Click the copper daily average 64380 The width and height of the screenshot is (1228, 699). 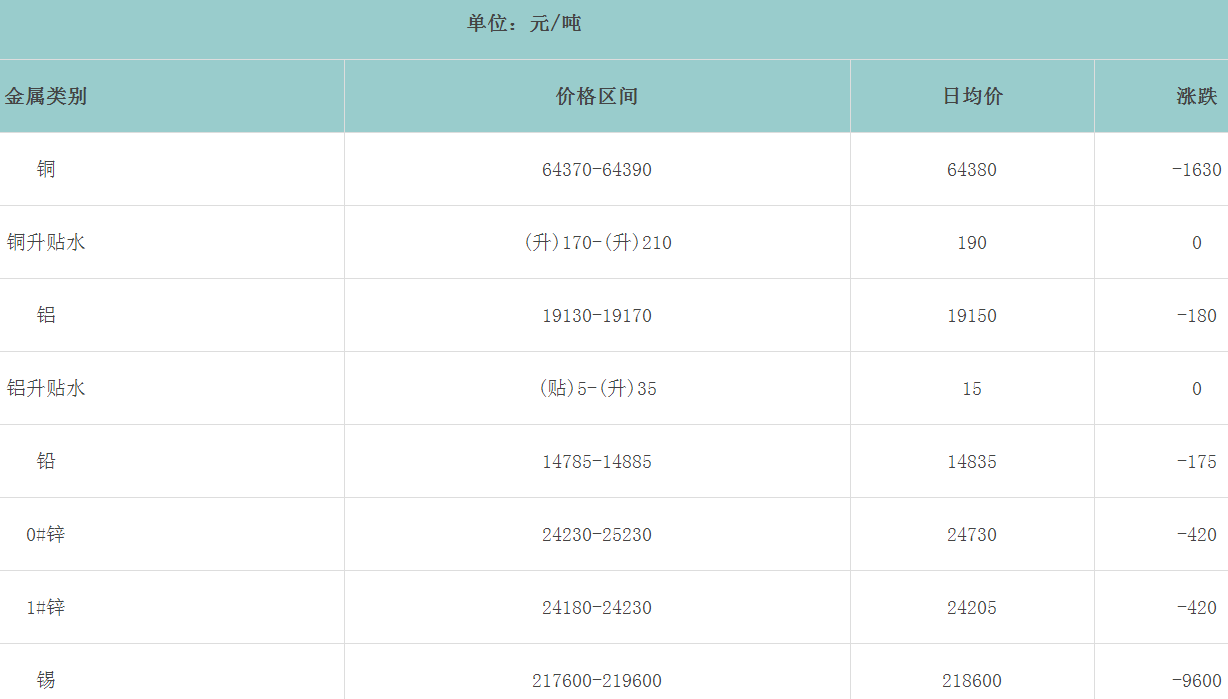(x=972, y=170)
